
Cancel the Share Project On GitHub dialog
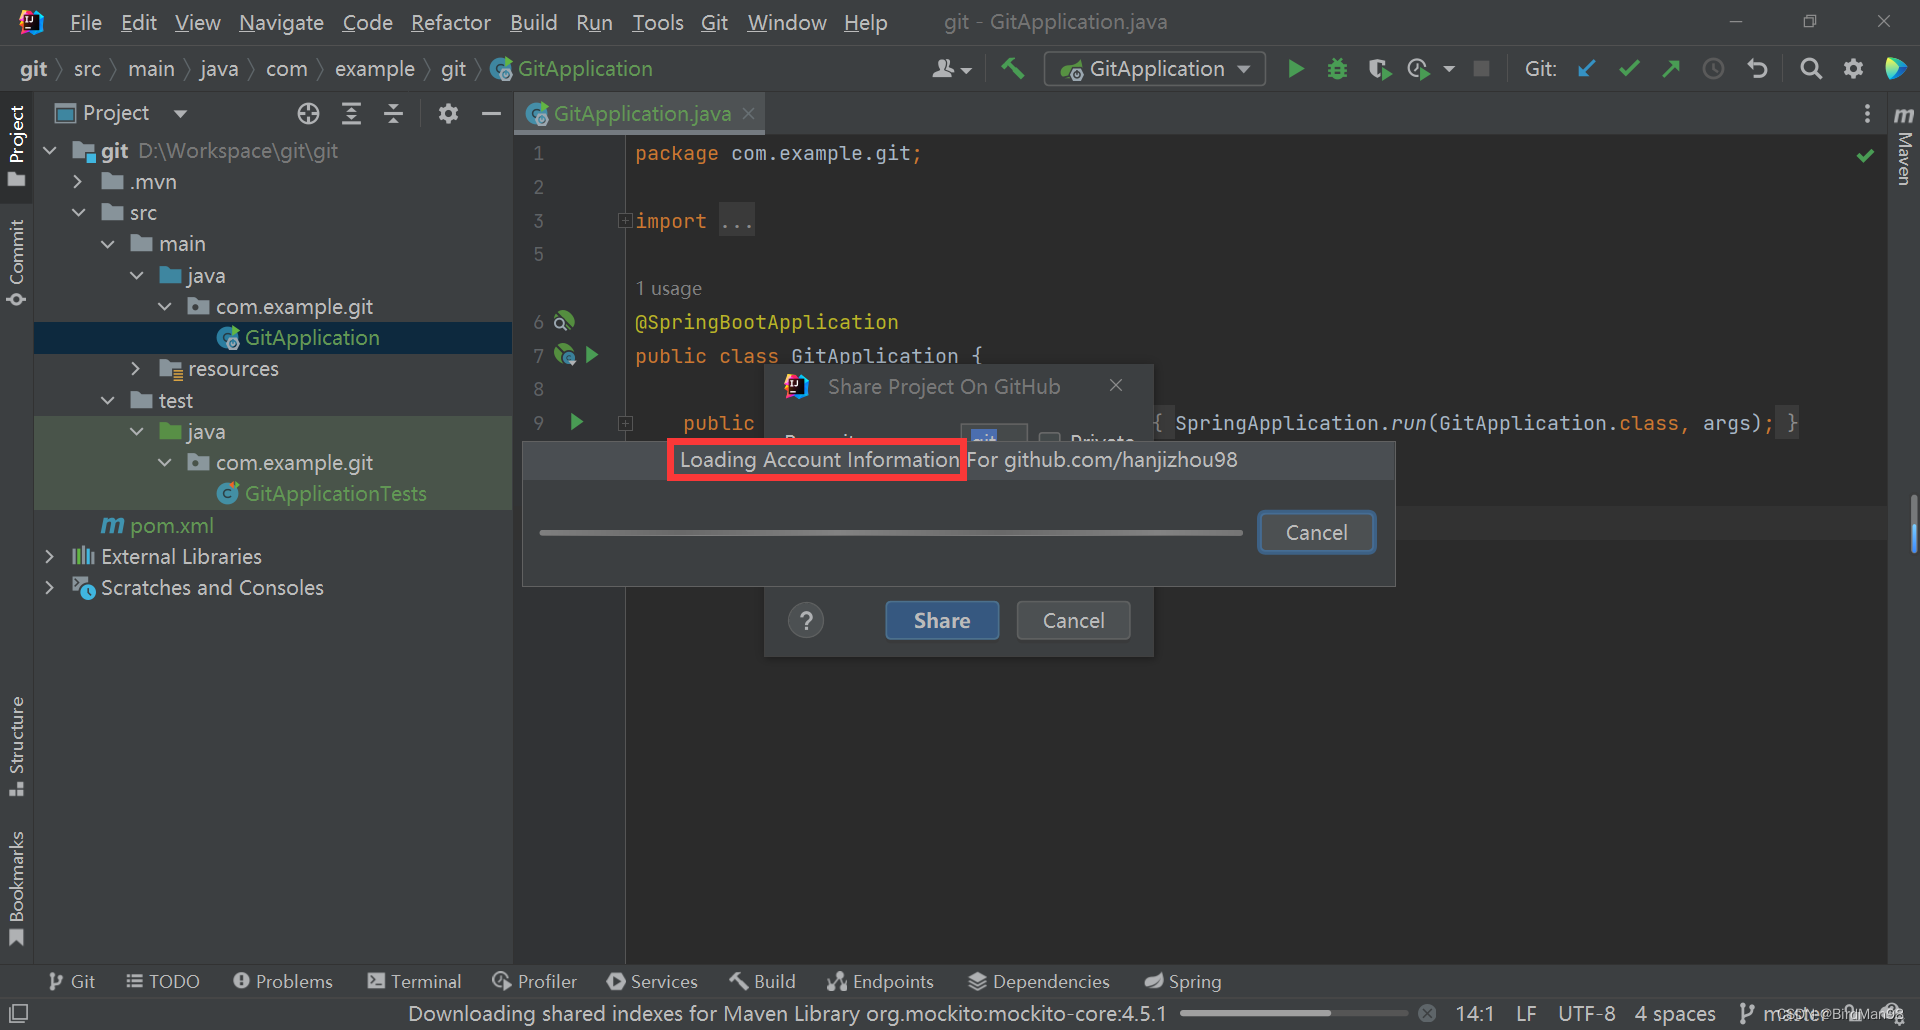click(x=1074, y=621)
